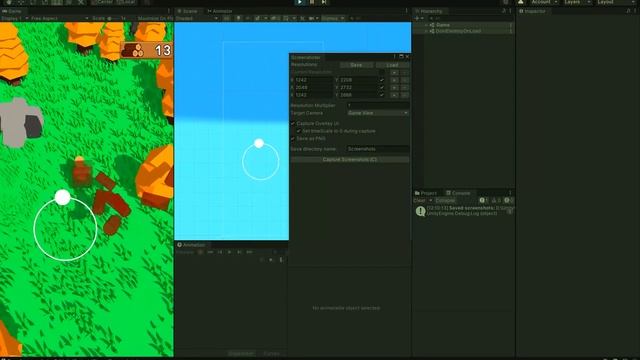640x360 pixels.
Task: Click the Play button in the top toolbar
Action: pyautogui.click(x=300, y=2)
